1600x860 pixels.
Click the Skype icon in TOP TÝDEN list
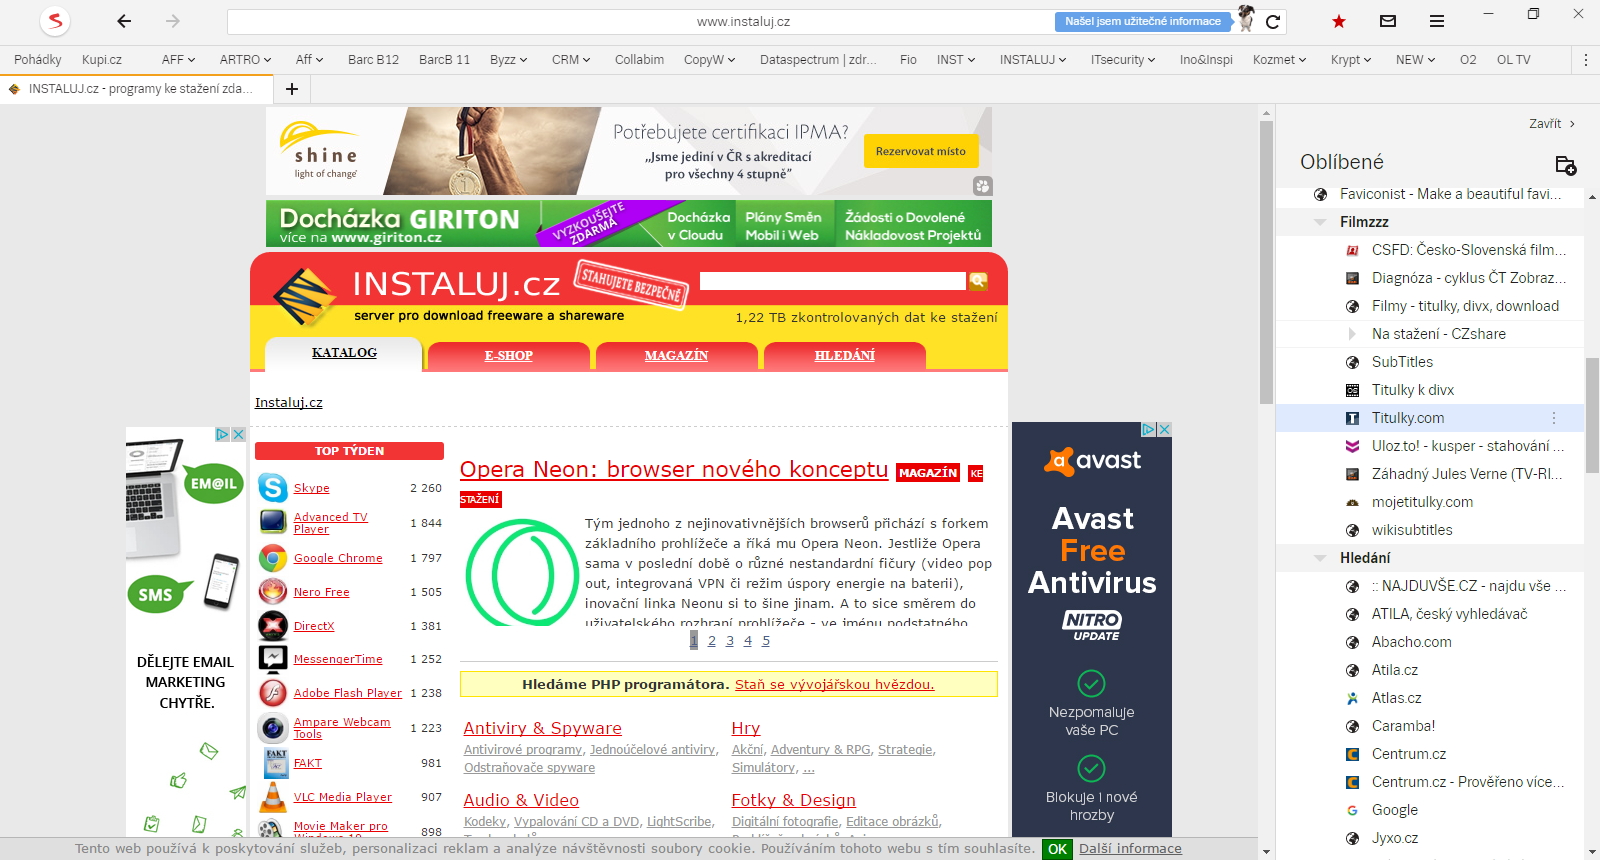click(x=273, y=487)
